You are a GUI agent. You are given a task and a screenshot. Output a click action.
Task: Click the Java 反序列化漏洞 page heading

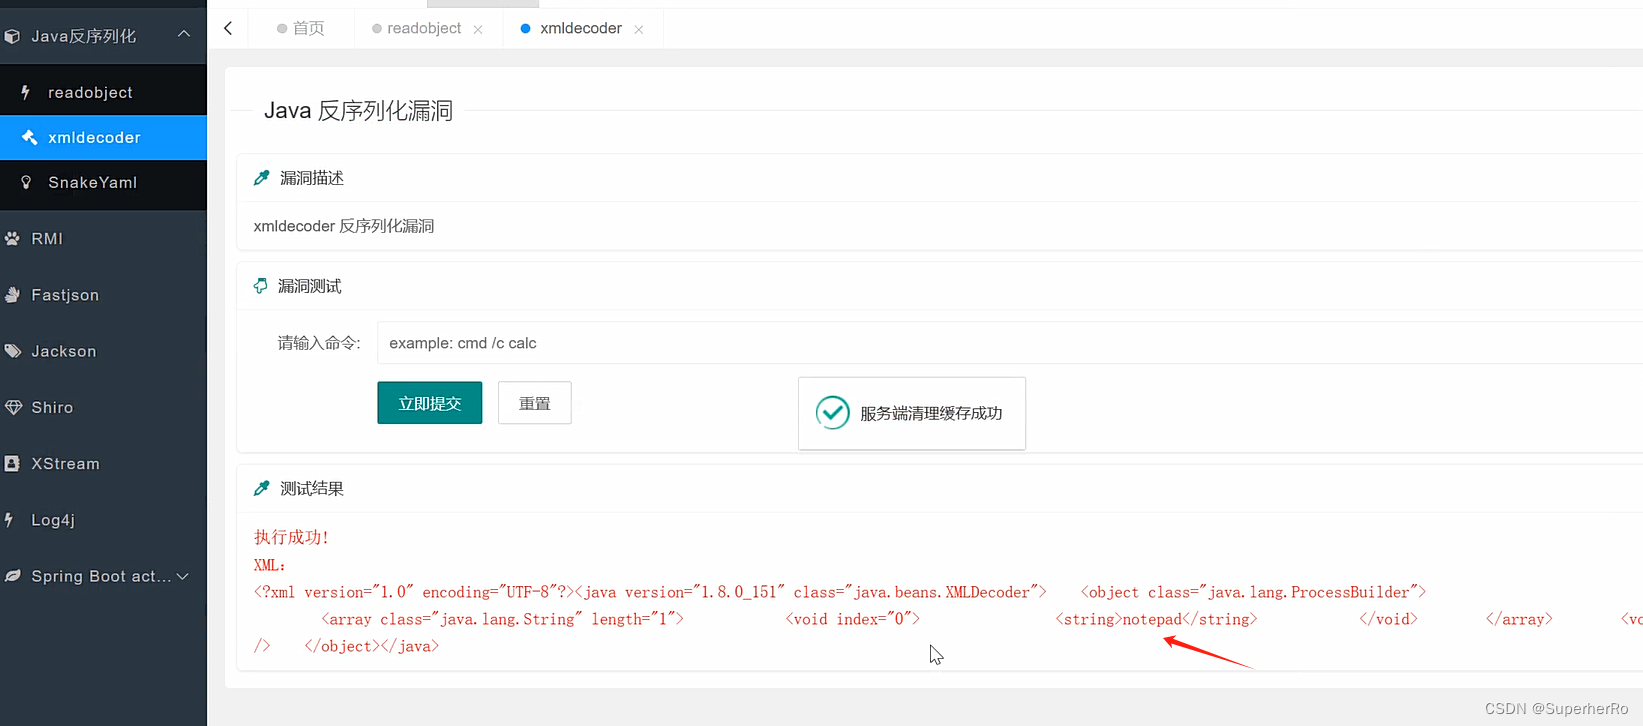(358, 111)
